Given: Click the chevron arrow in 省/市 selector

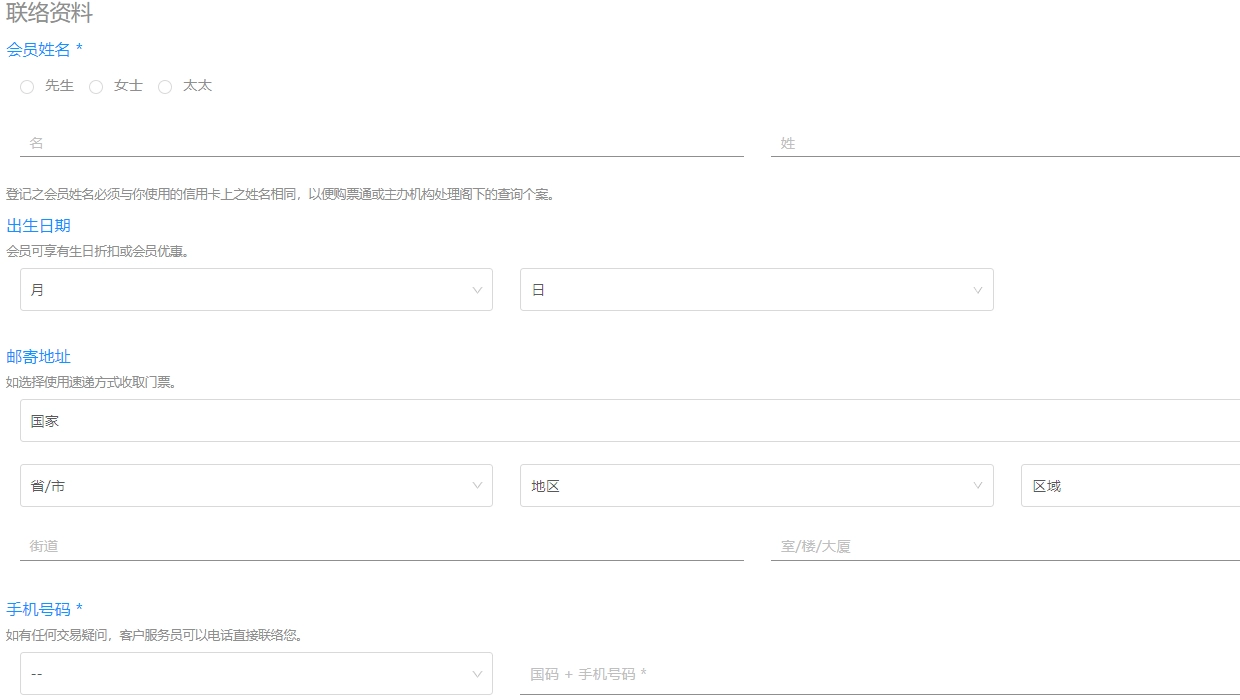Looking at the screenshot, I should pos(477,486).
